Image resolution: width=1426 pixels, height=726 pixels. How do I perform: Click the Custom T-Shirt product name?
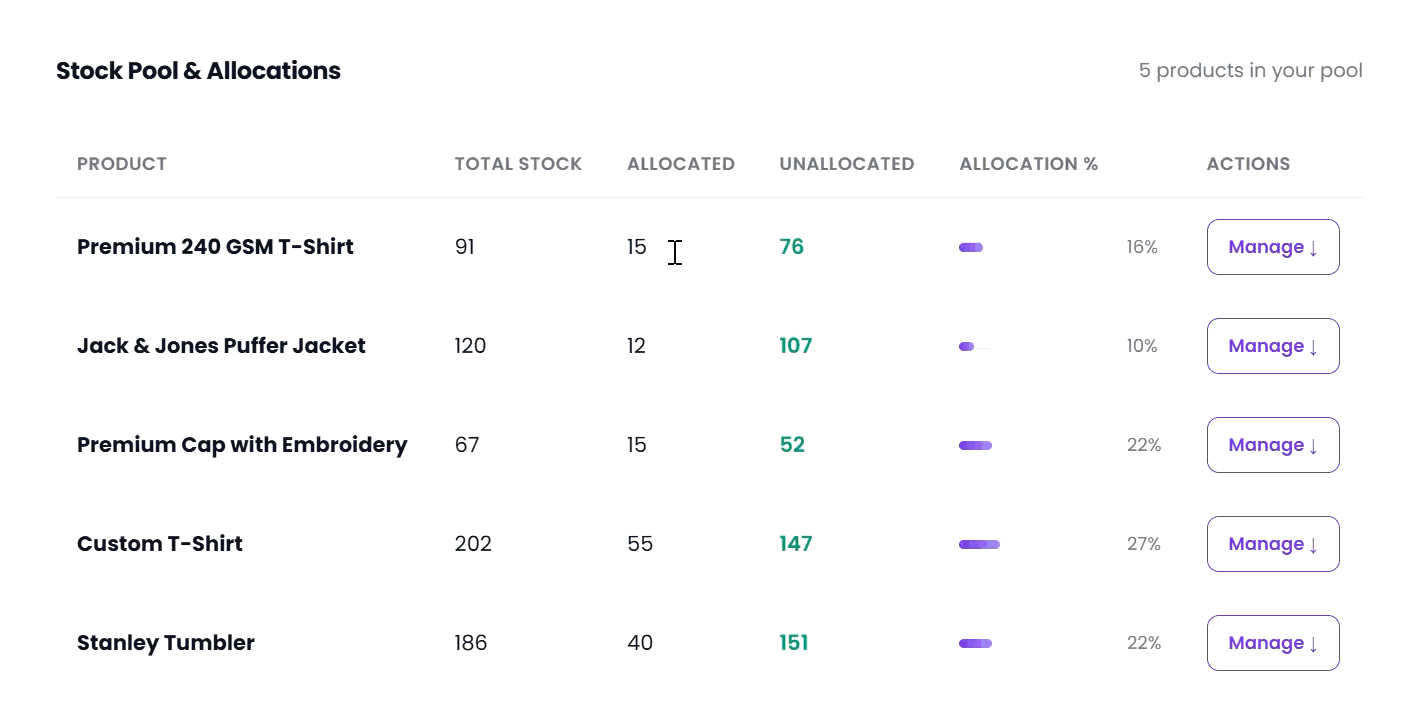tap(160, 544)
